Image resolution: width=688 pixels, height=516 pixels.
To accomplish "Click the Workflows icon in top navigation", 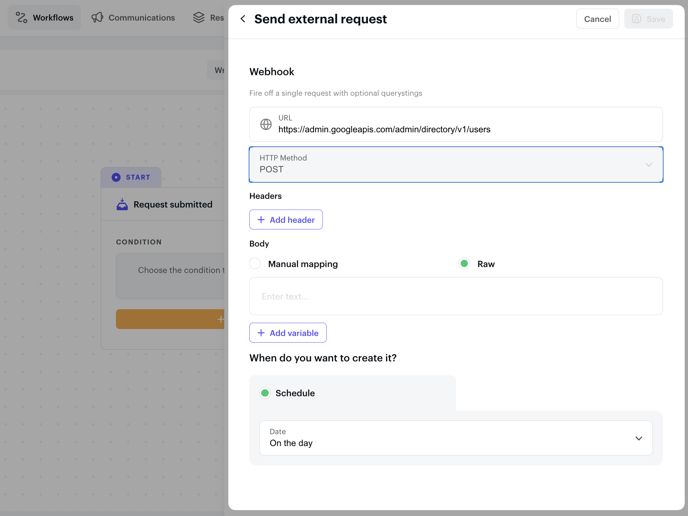I will pos(22,18).
